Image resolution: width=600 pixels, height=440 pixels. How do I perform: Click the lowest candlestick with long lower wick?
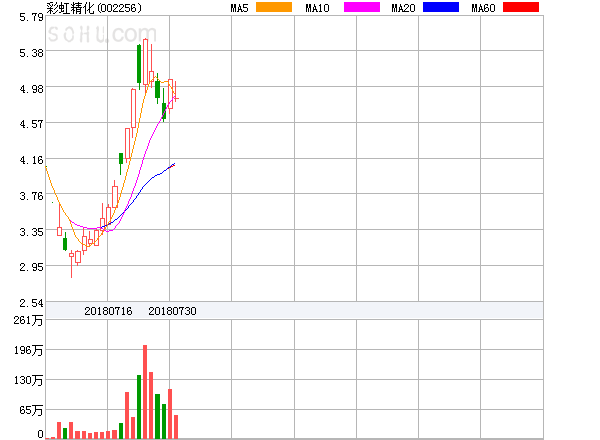point(72,264)
